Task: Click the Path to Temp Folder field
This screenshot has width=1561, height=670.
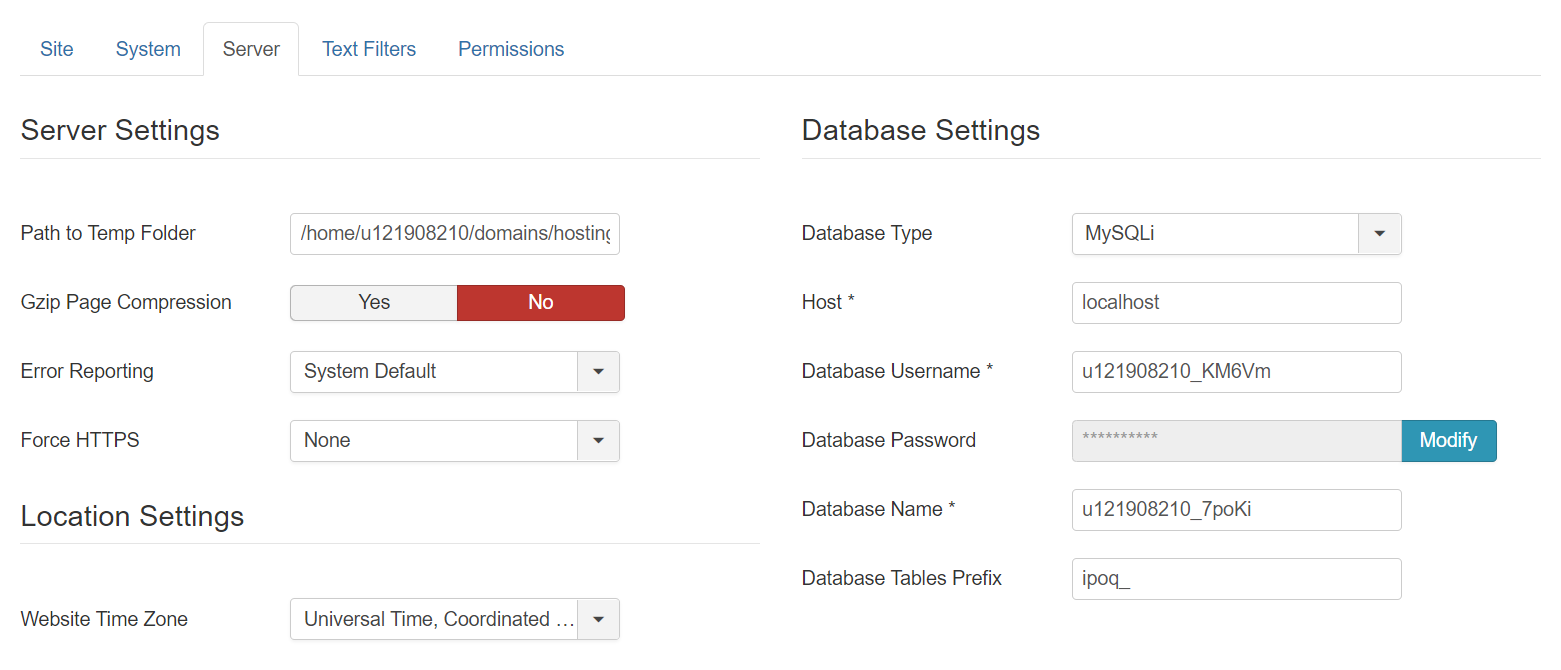Action: click(455, 234)
